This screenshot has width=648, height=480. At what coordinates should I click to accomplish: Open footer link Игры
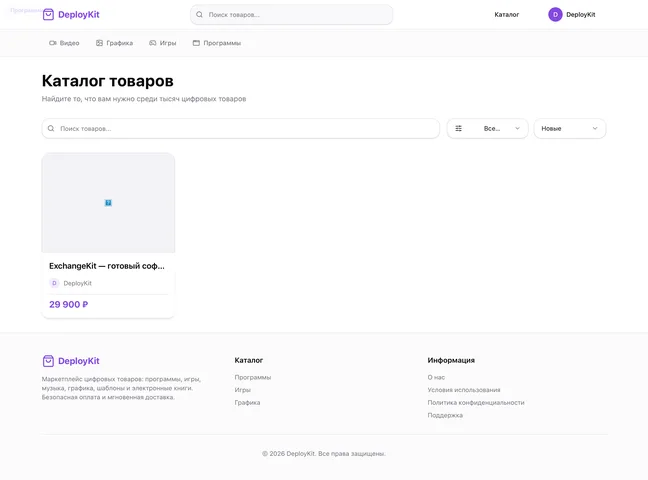243,390
